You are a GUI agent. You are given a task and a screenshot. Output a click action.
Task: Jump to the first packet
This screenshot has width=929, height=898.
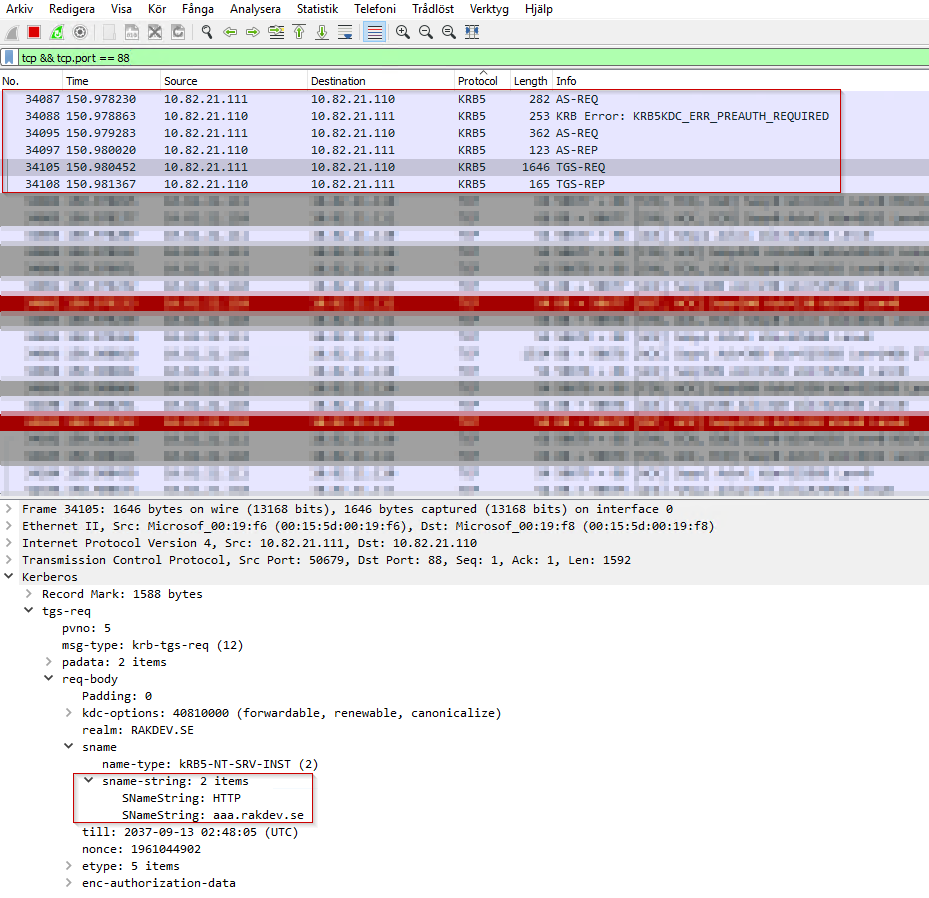(299, 32)
